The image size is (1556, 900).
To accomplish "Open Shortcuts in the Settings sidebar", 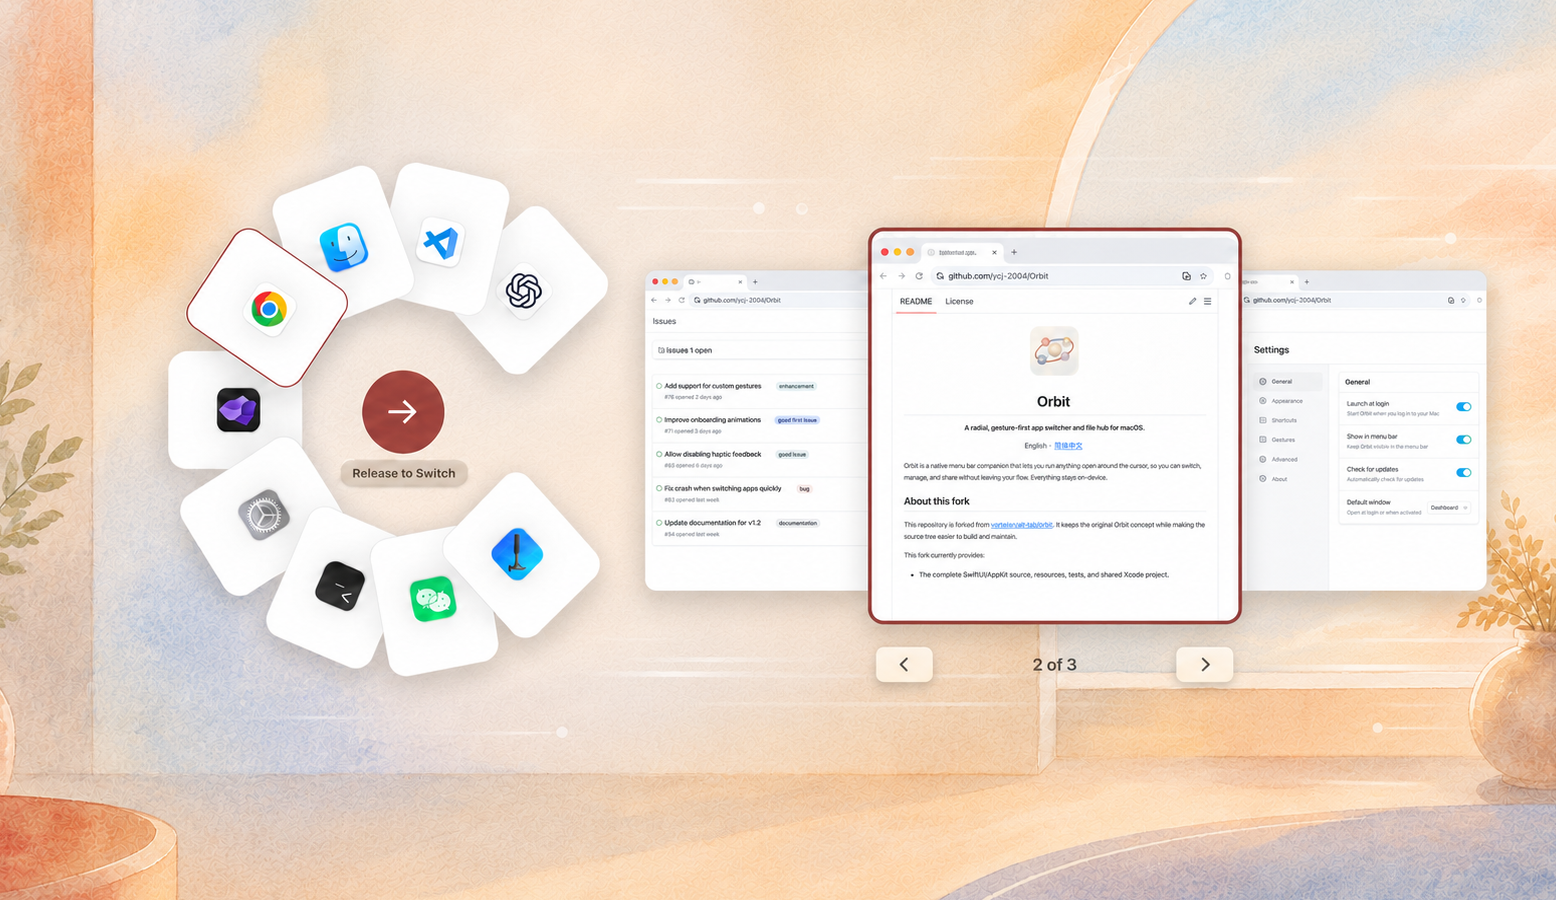I will tap(1289, 421).
